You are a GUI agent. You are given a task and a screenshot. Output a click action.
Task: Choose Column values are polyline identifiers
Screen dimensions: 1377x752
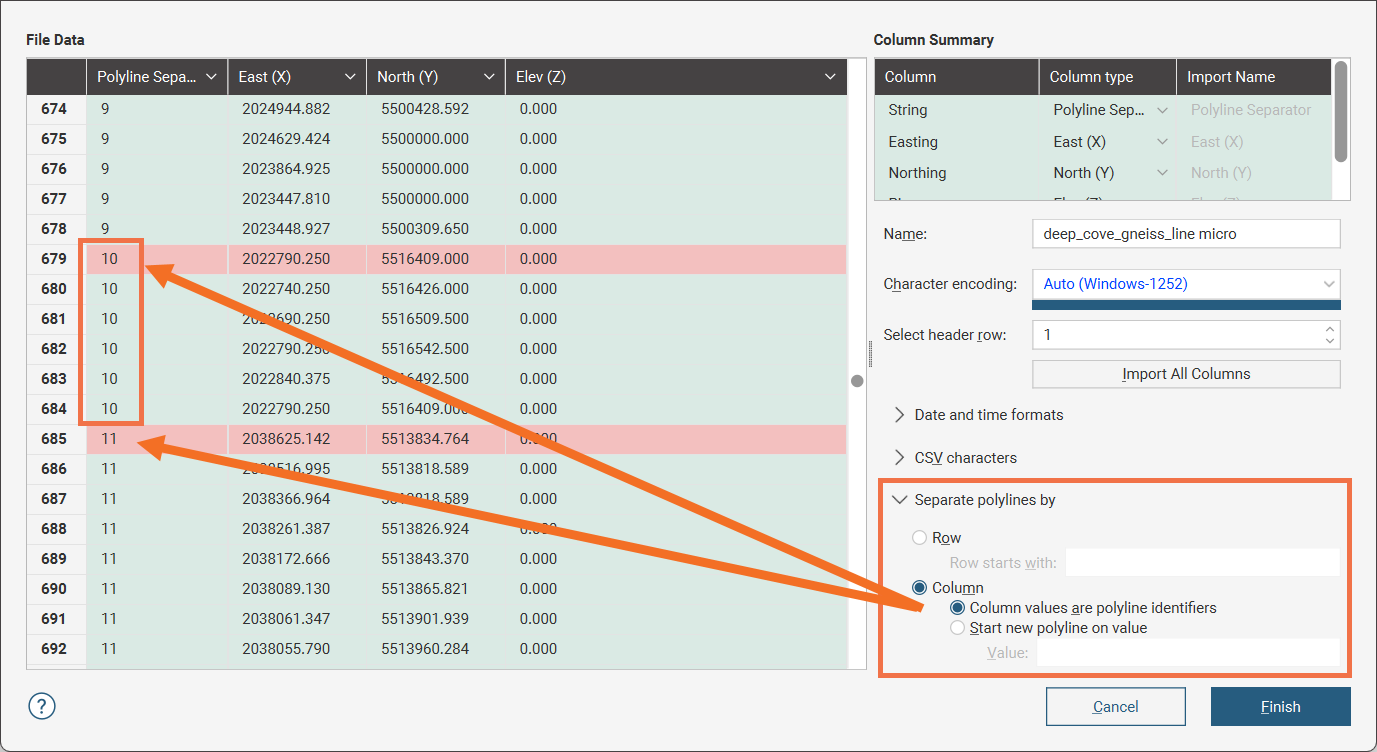(958, 608)
